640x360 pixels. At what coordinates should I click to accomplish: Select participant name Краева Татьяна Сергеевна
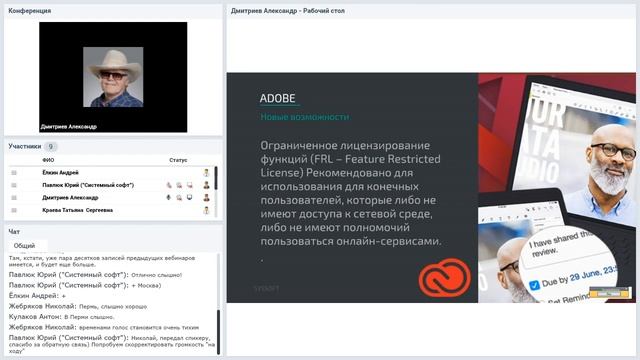78,210
